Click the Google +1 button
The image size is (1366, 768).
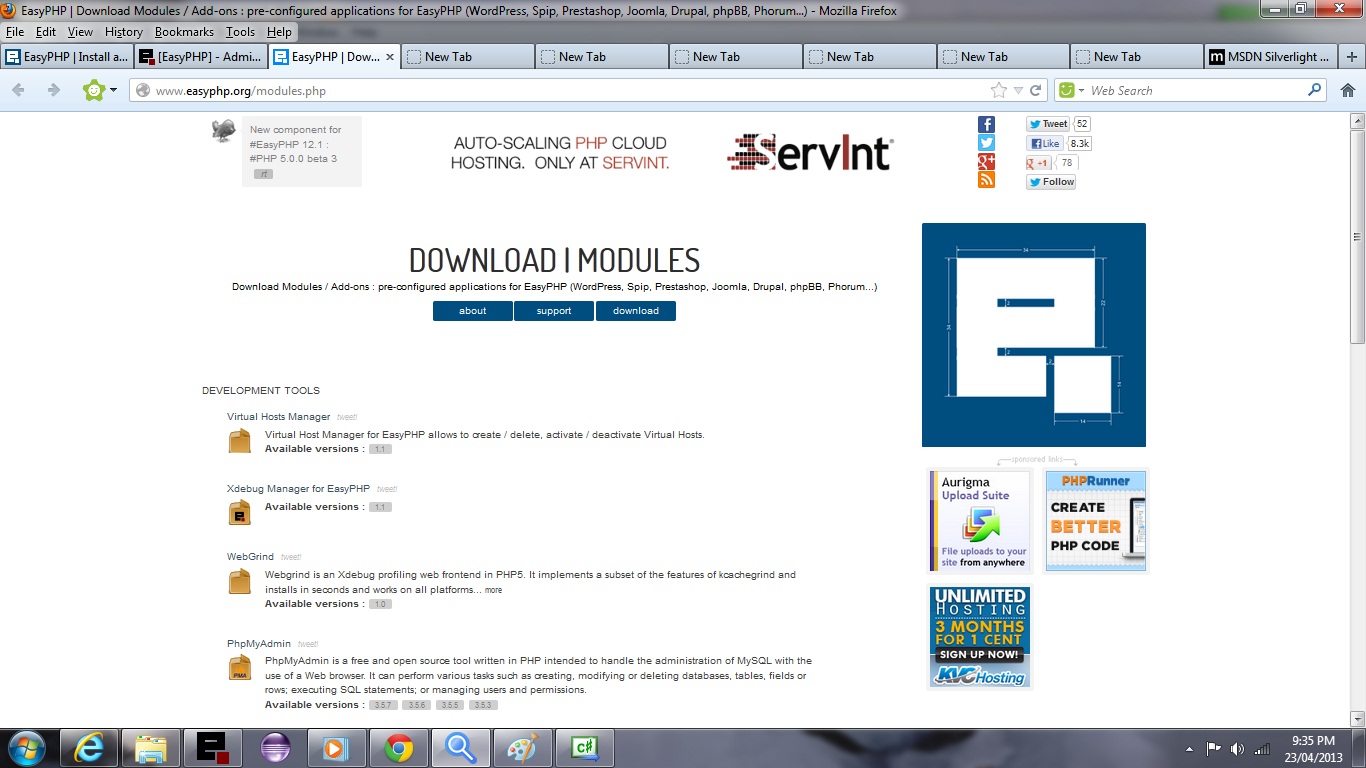pyautogui.click(x=1038, y=163)
